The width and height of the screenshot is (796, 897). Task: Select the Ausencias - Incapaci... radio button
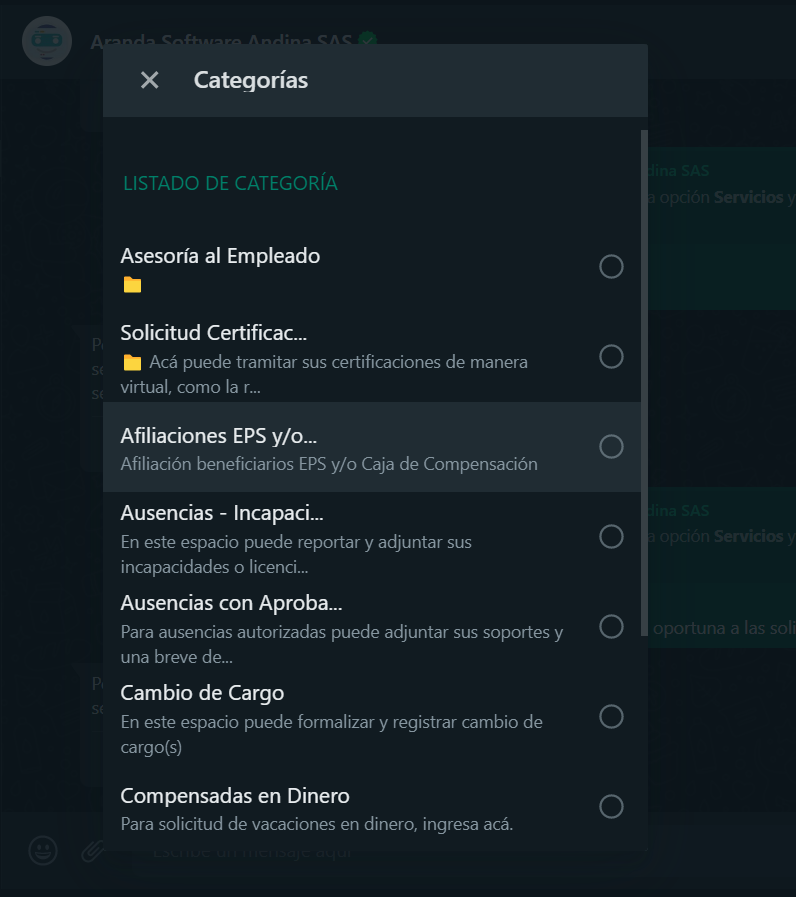click(x=611, y=537)
